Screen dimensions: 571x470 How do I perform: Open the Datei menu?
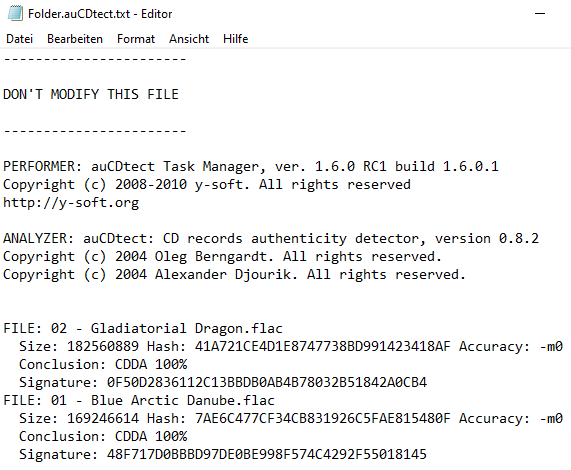pos(20,39)
